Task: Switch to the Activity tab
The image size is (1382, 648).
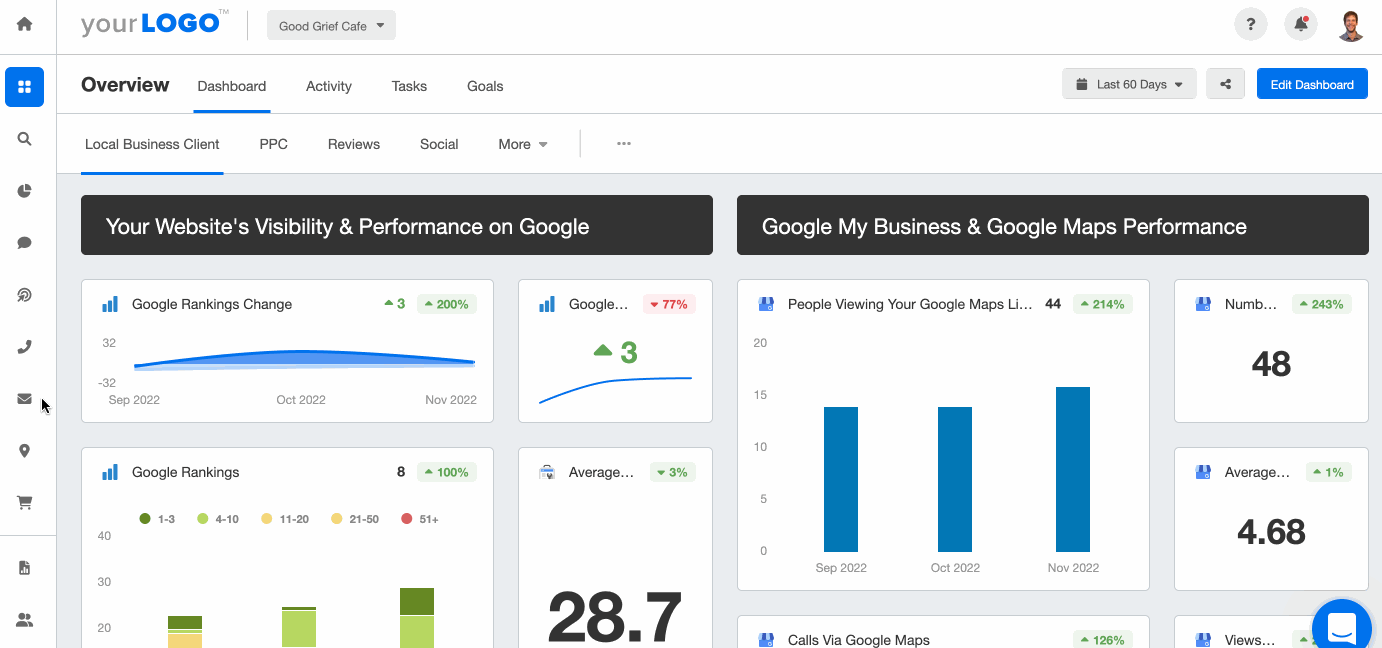Action: (329, 86)
